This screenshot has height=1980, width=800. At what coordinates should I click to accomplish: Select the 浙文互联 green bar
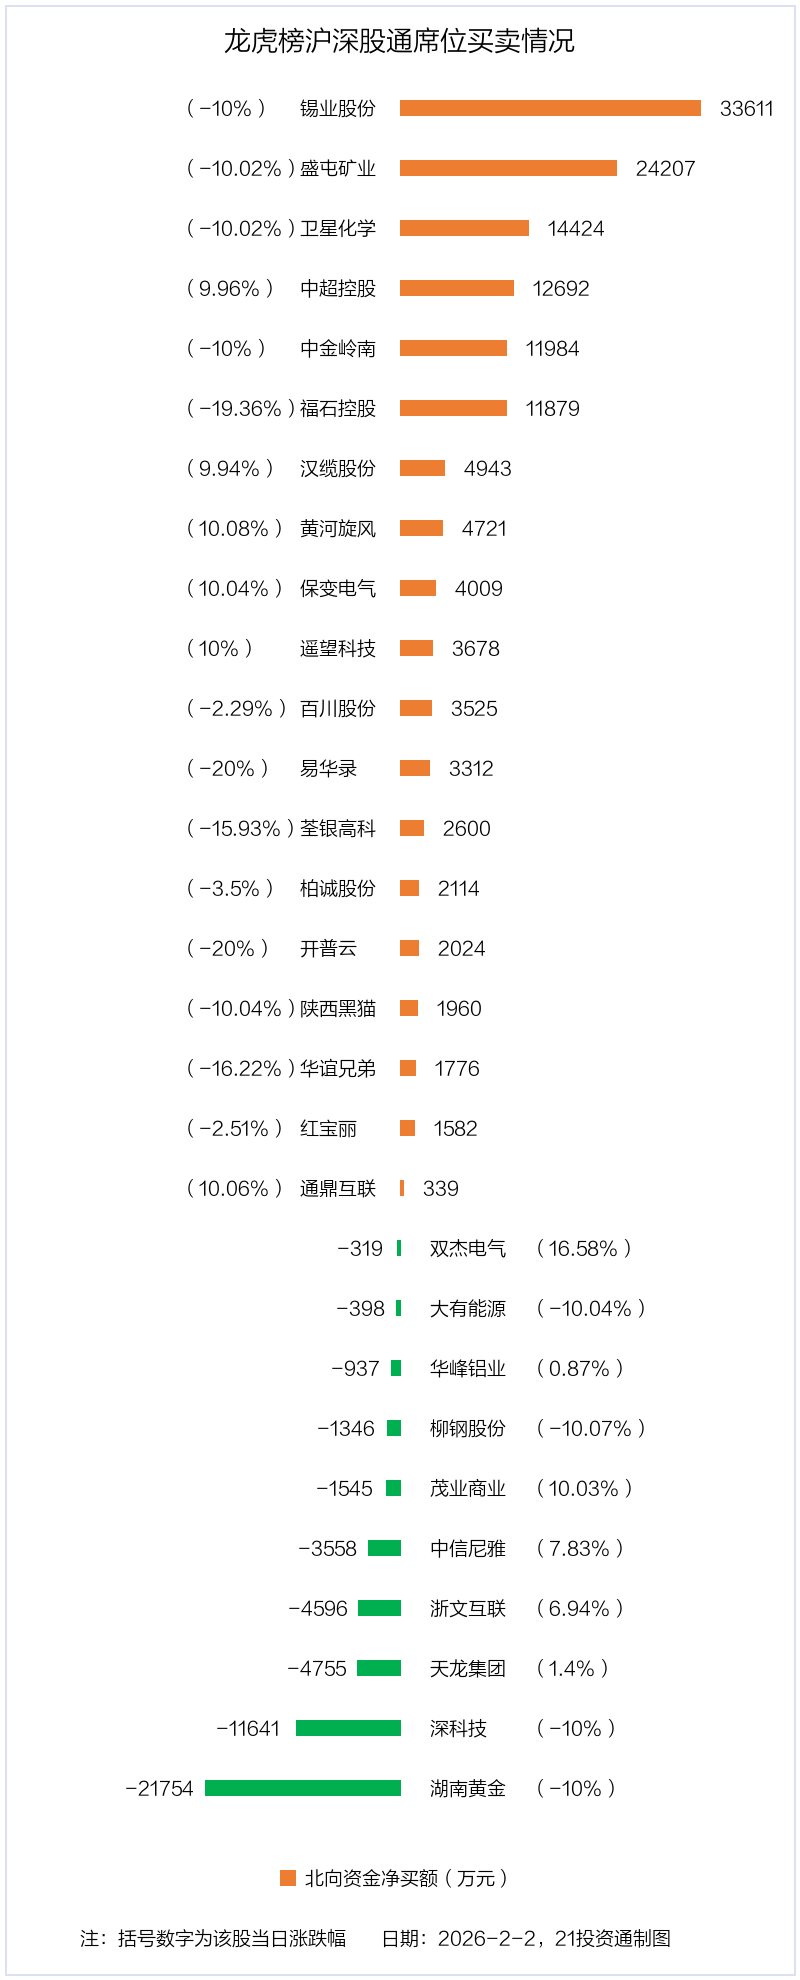point(379,1608)
